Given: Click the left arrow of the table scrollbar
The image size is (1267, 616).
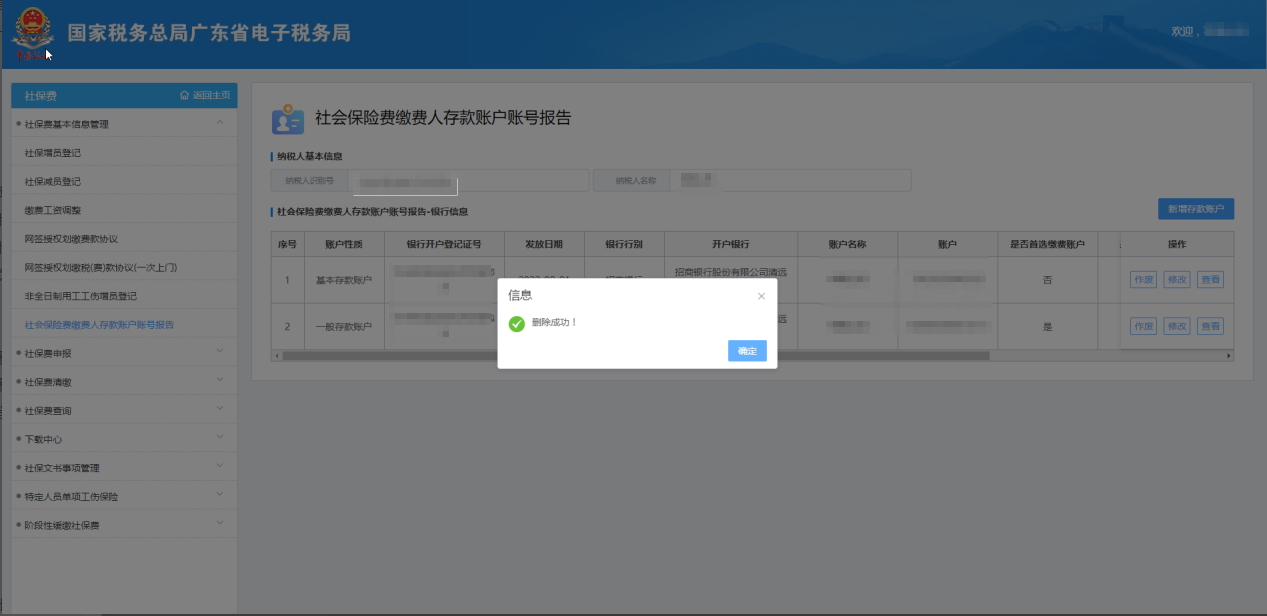Looking at the screenshot, I should (276, 356).
